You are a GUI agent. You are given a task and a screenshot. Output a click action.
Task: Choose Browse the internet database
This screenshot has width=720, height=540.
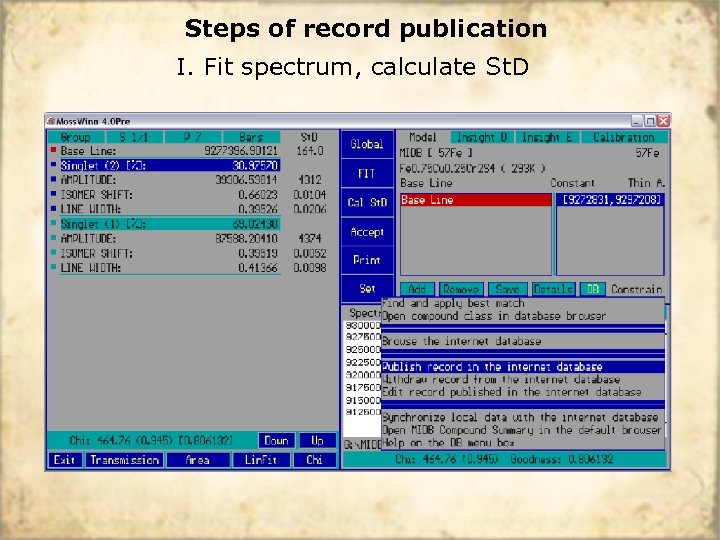[523, 341]
